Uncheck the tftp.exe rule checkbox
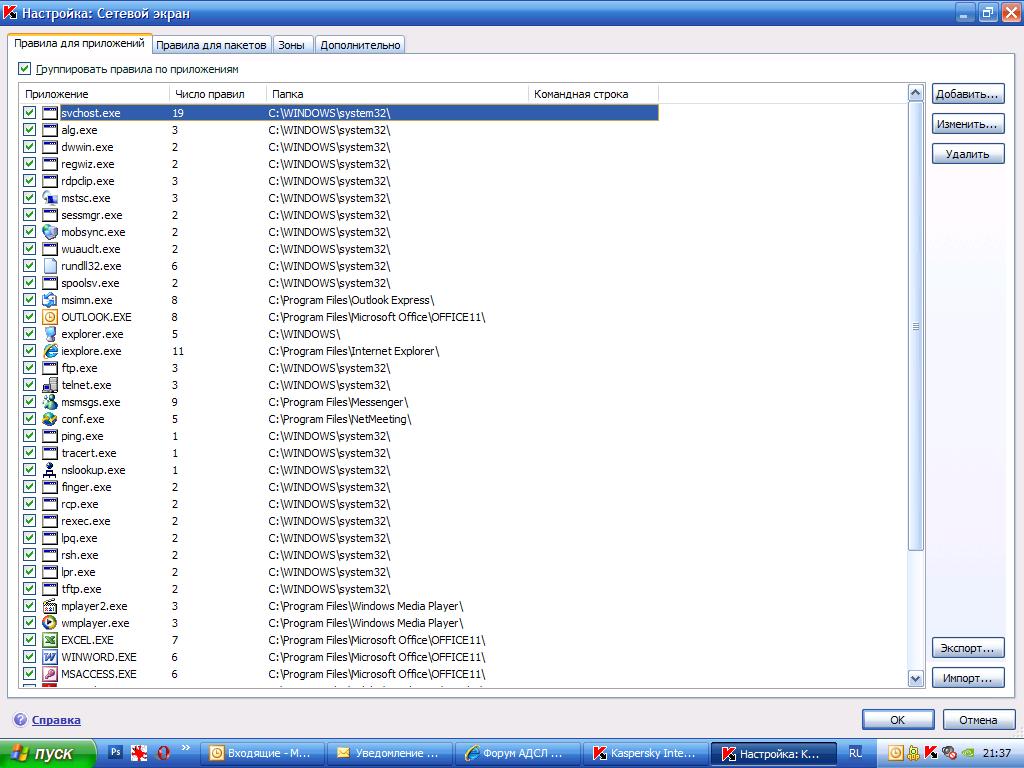1024x768 pixels. (x=29, y=589)
